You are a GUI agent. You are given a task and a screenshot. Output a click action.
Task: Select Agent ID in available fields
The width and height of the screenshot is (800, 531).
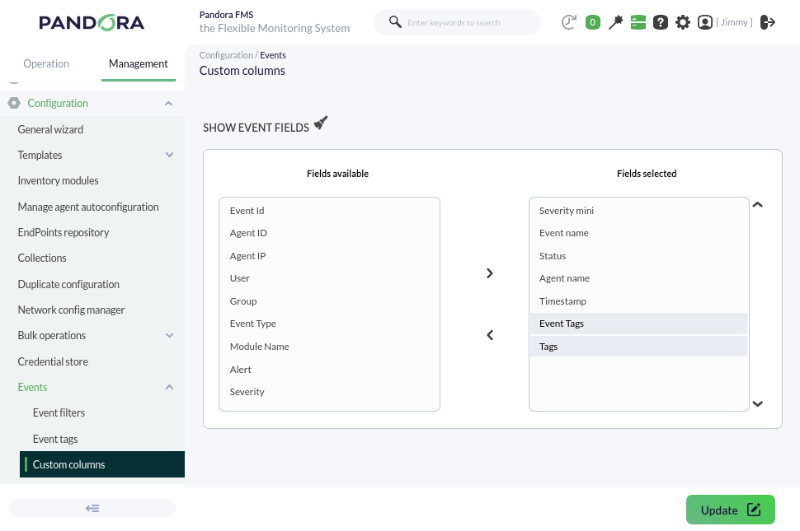[x=329, y=233]
